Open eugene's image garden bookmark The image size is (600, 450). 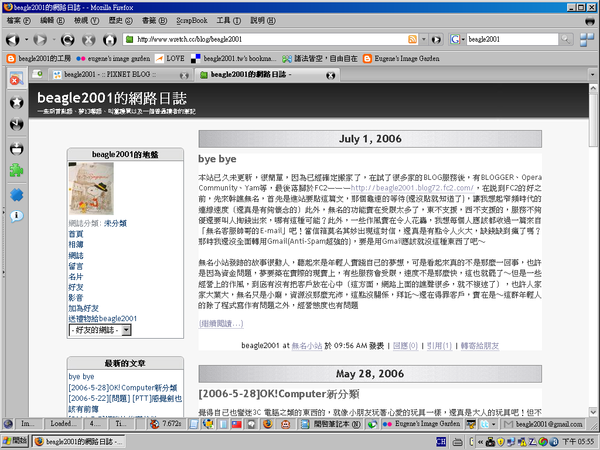click(113, 59)
